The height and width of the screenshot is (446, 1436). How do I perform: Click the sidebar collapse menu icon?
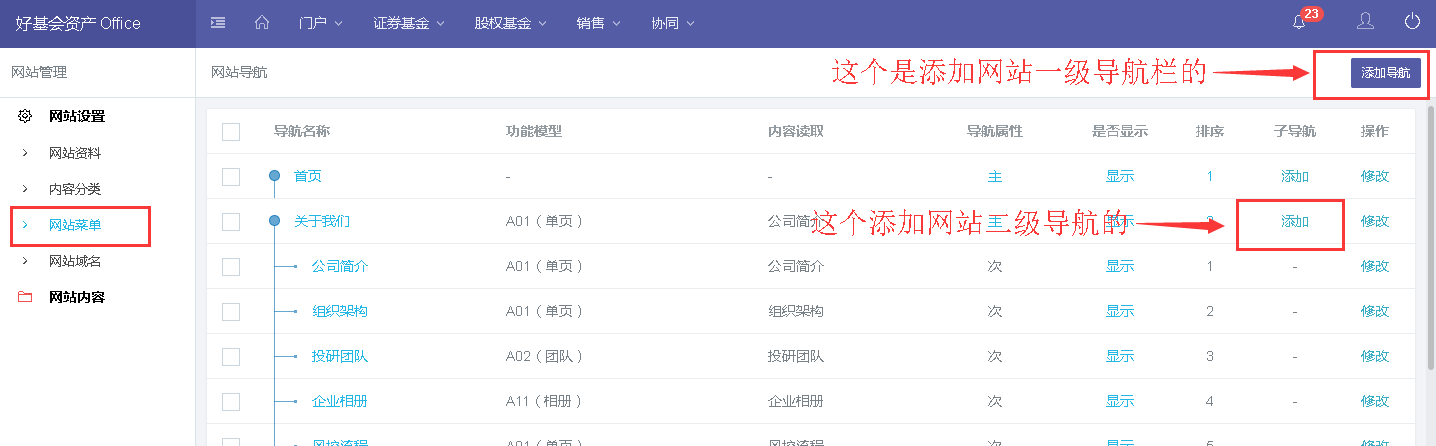click(218, 23)
